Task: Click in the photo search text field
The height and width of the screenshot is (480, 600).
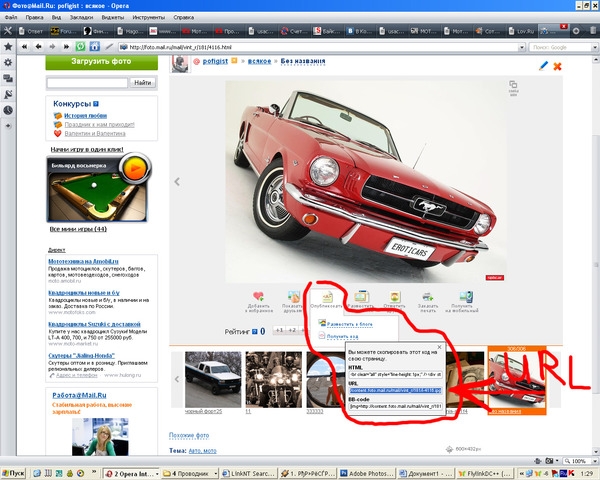Action: coord(87,83)
